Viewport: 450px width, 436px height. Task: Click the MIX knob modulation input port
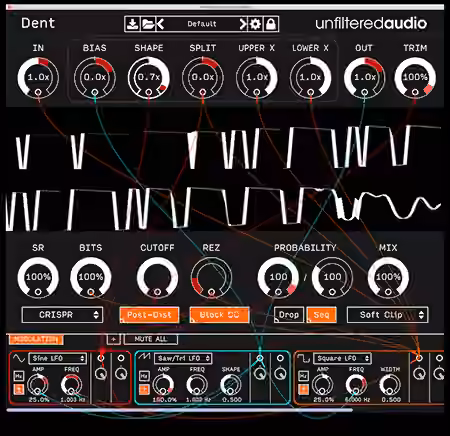(388, 292)
